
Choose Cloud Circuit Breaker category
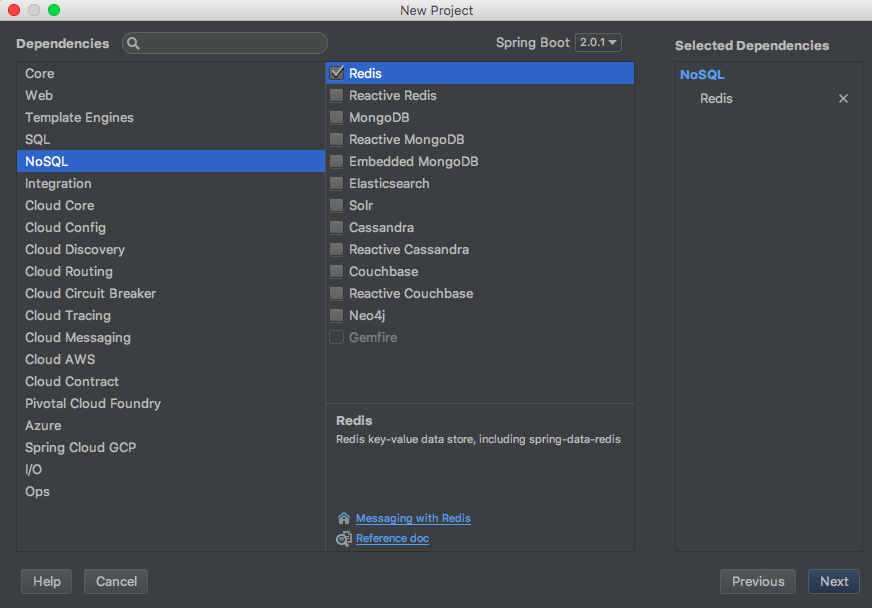click(171, 293)
